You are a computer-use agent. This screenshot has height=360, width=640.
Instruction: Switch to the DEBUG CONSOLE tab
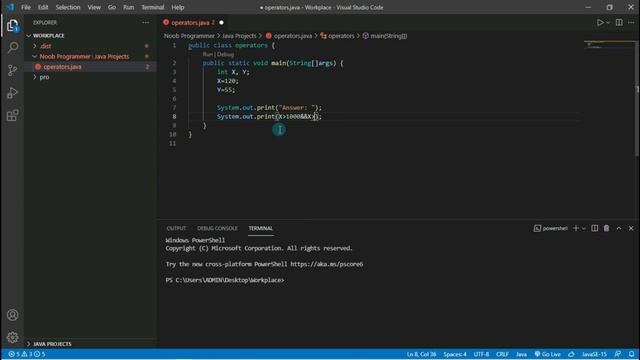[x=217, y=228]
